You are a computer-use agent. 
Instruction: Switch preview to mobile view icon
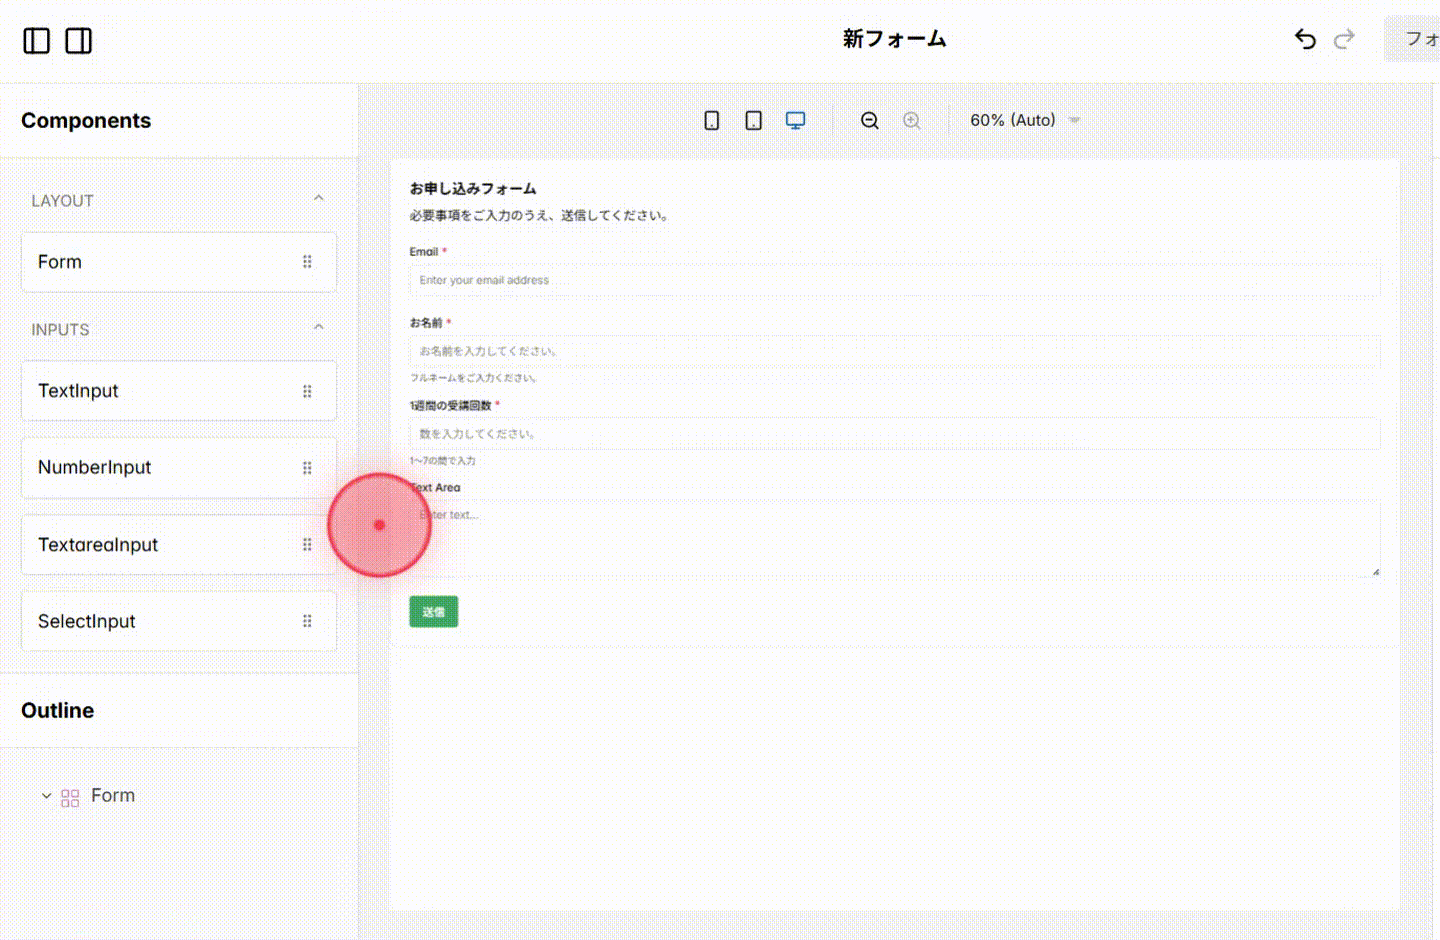[x=711, y=119]
